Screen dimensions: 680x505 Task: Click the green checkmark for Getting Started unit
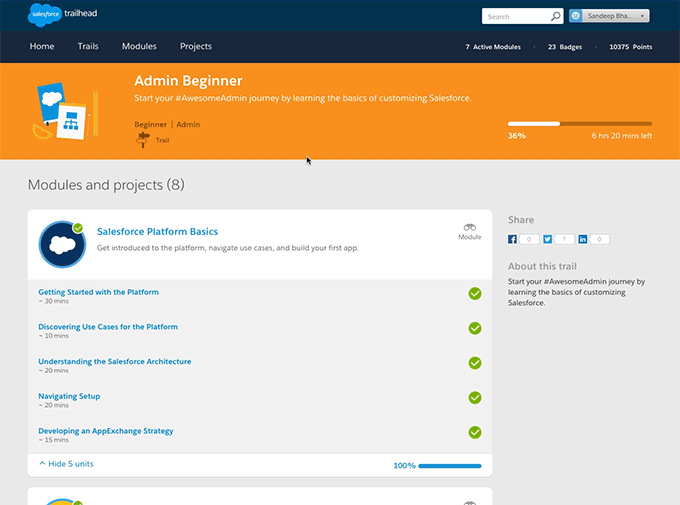(x=475, y=294)
